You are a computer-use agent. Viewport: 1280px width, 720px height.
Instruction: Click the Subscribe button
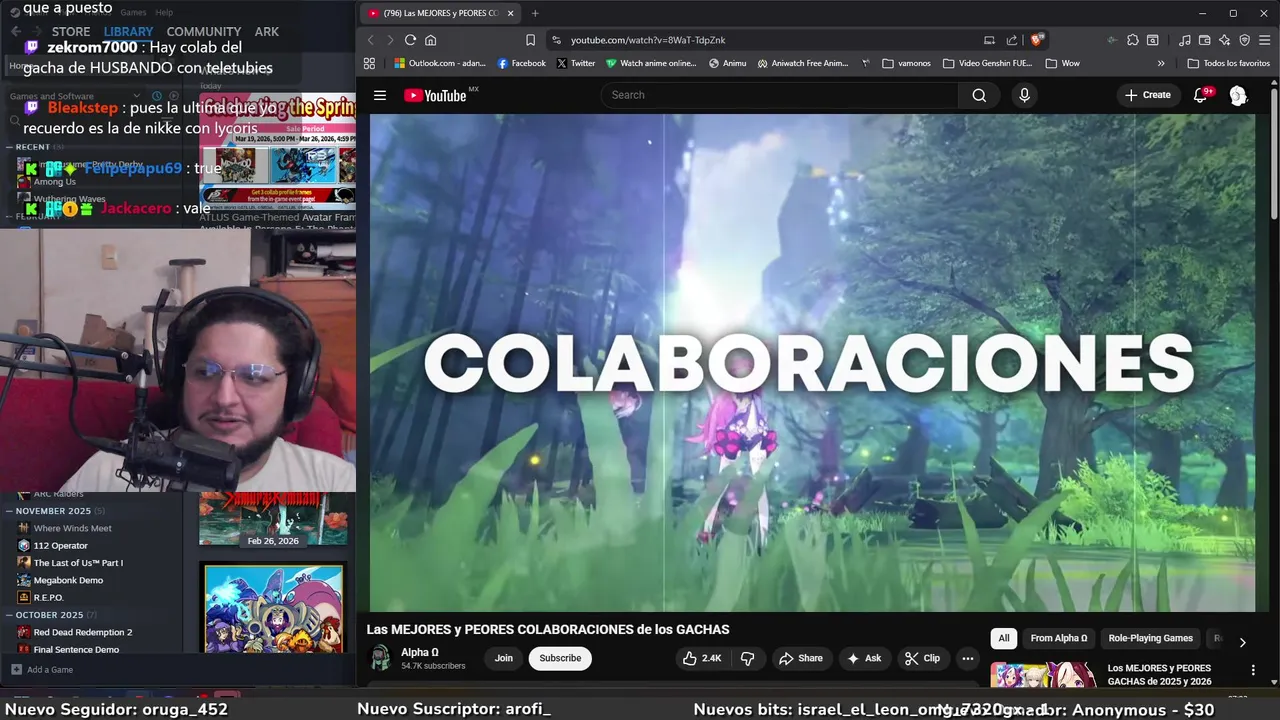coord(560,658)
